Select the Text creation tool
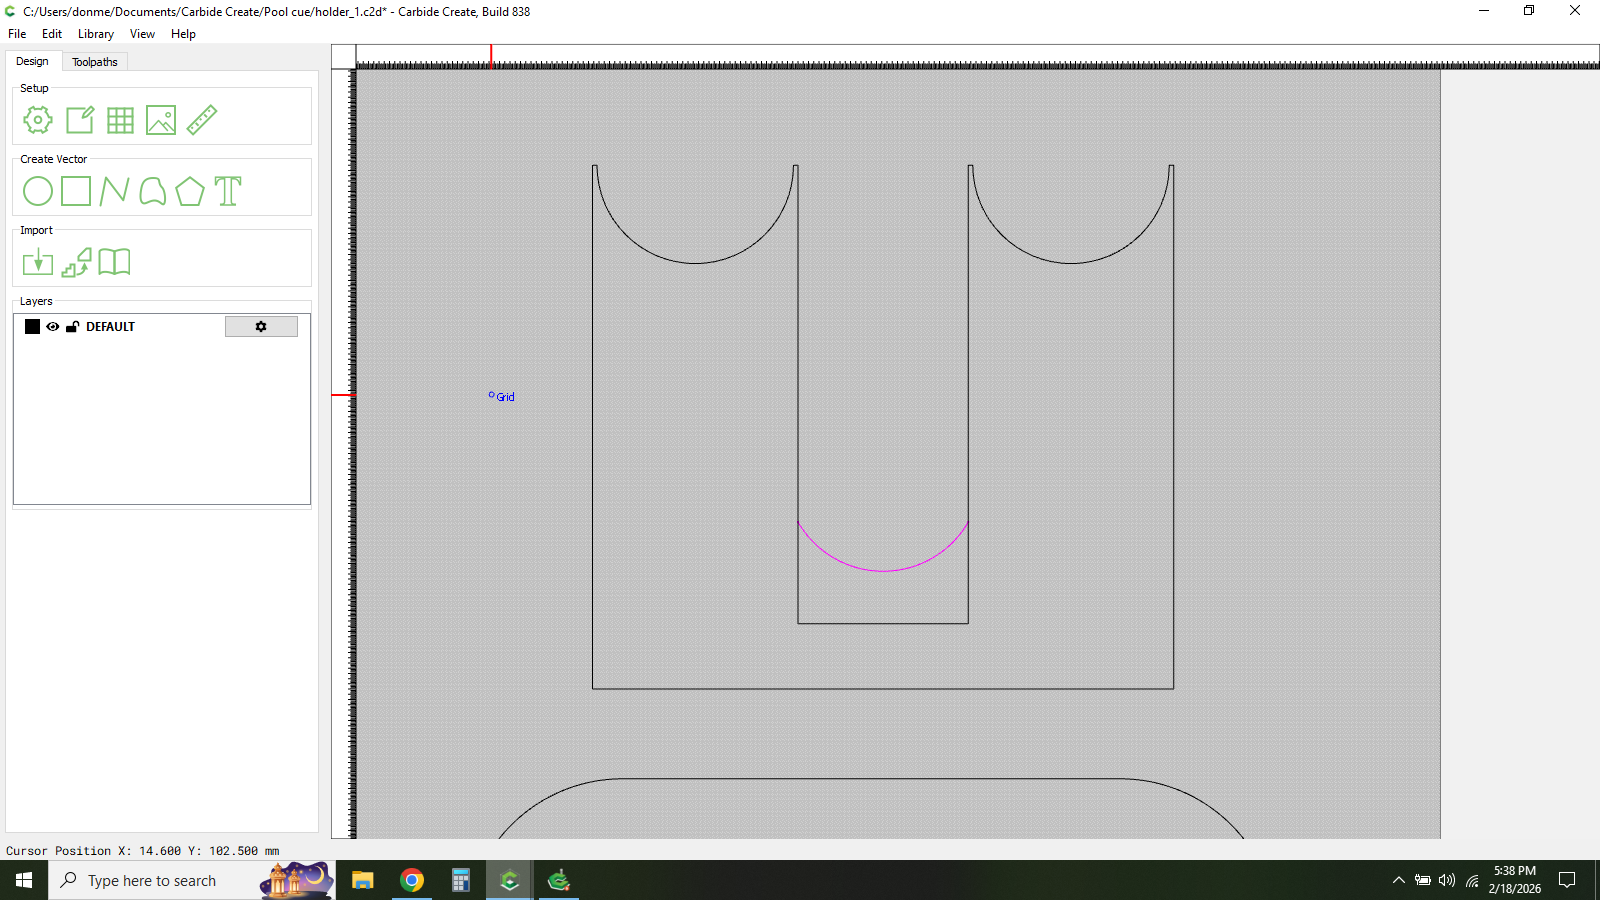Screen dimensions: 1600x900 (x=228, y=191)
